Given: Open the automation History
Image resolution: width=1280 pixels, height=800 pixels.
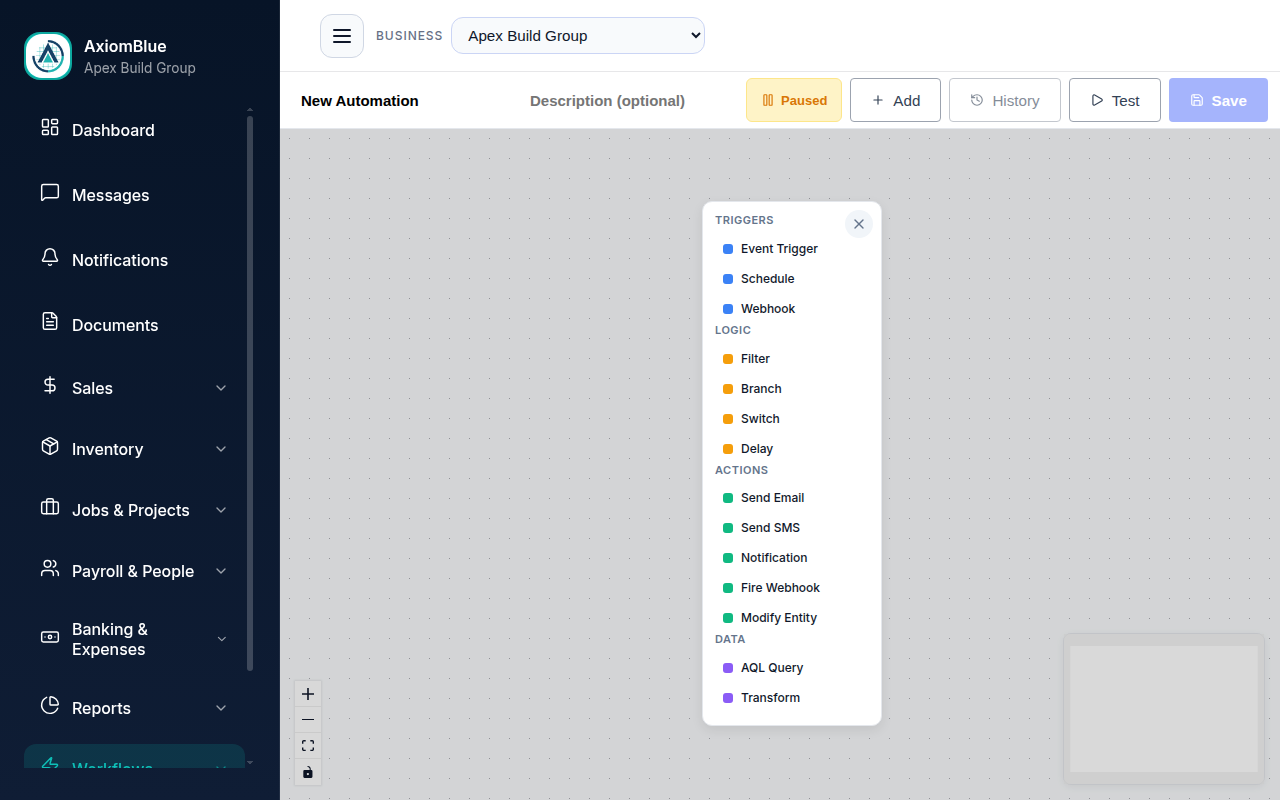Looking at the screenshot, I should [1005, 100].
